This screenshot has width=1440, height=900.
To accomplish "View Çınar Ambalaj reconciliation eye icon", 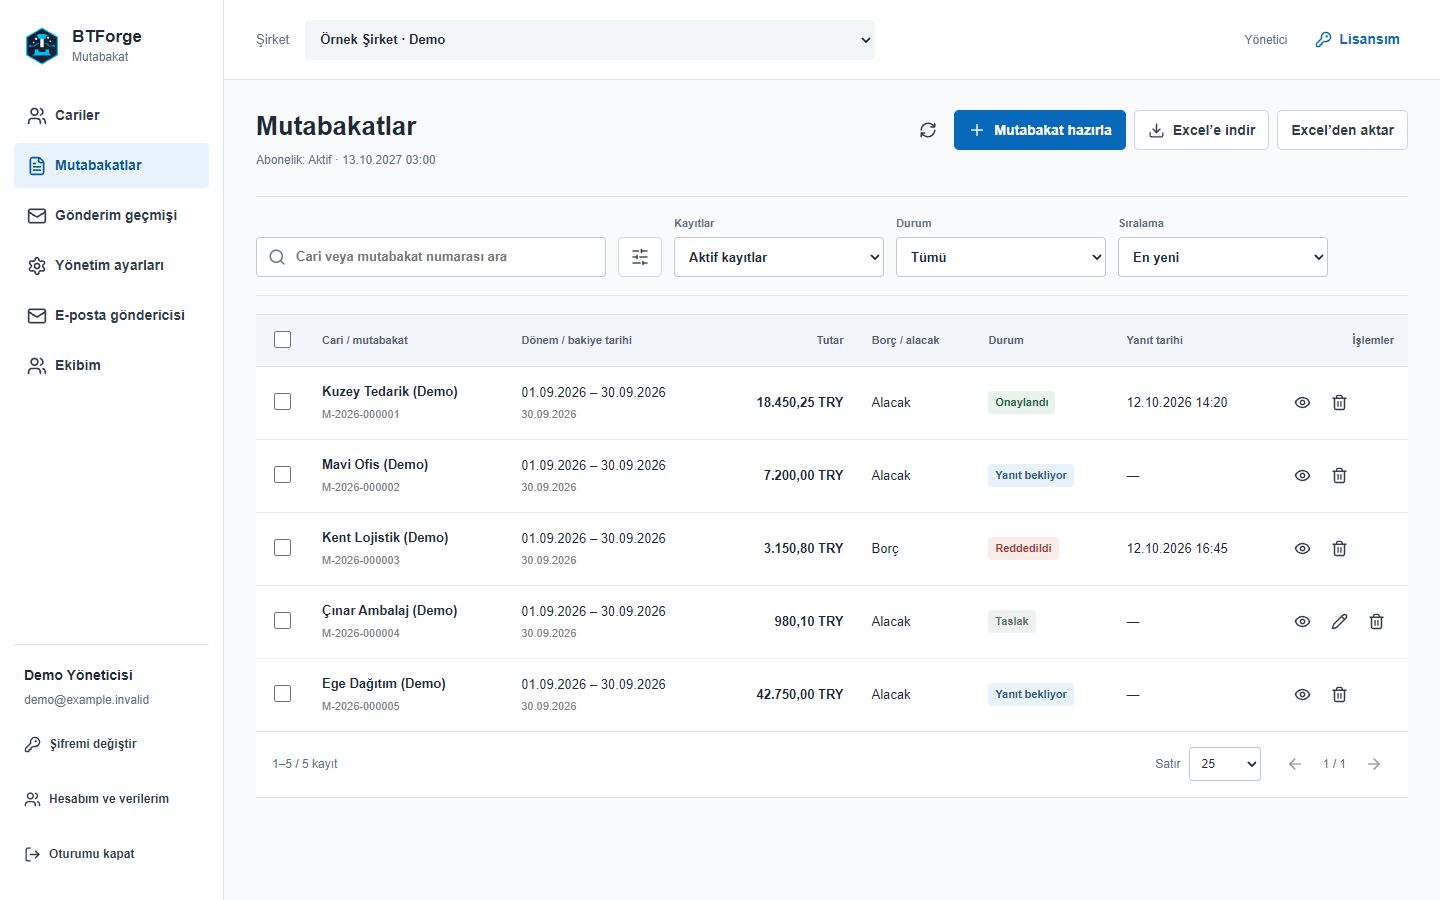I will (x=1302, y=621).
